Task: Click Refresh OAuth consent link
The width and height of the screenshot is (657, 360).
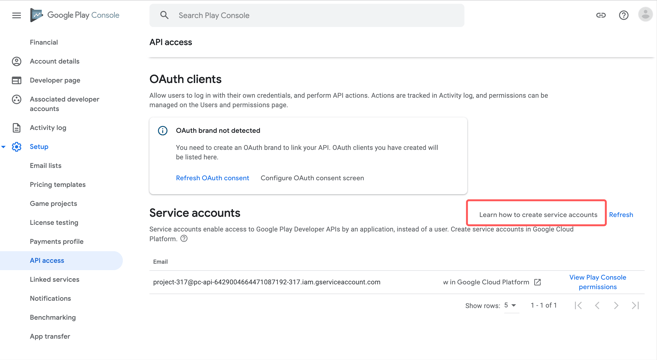Action: pyautogui.click(x=212, y=178)
